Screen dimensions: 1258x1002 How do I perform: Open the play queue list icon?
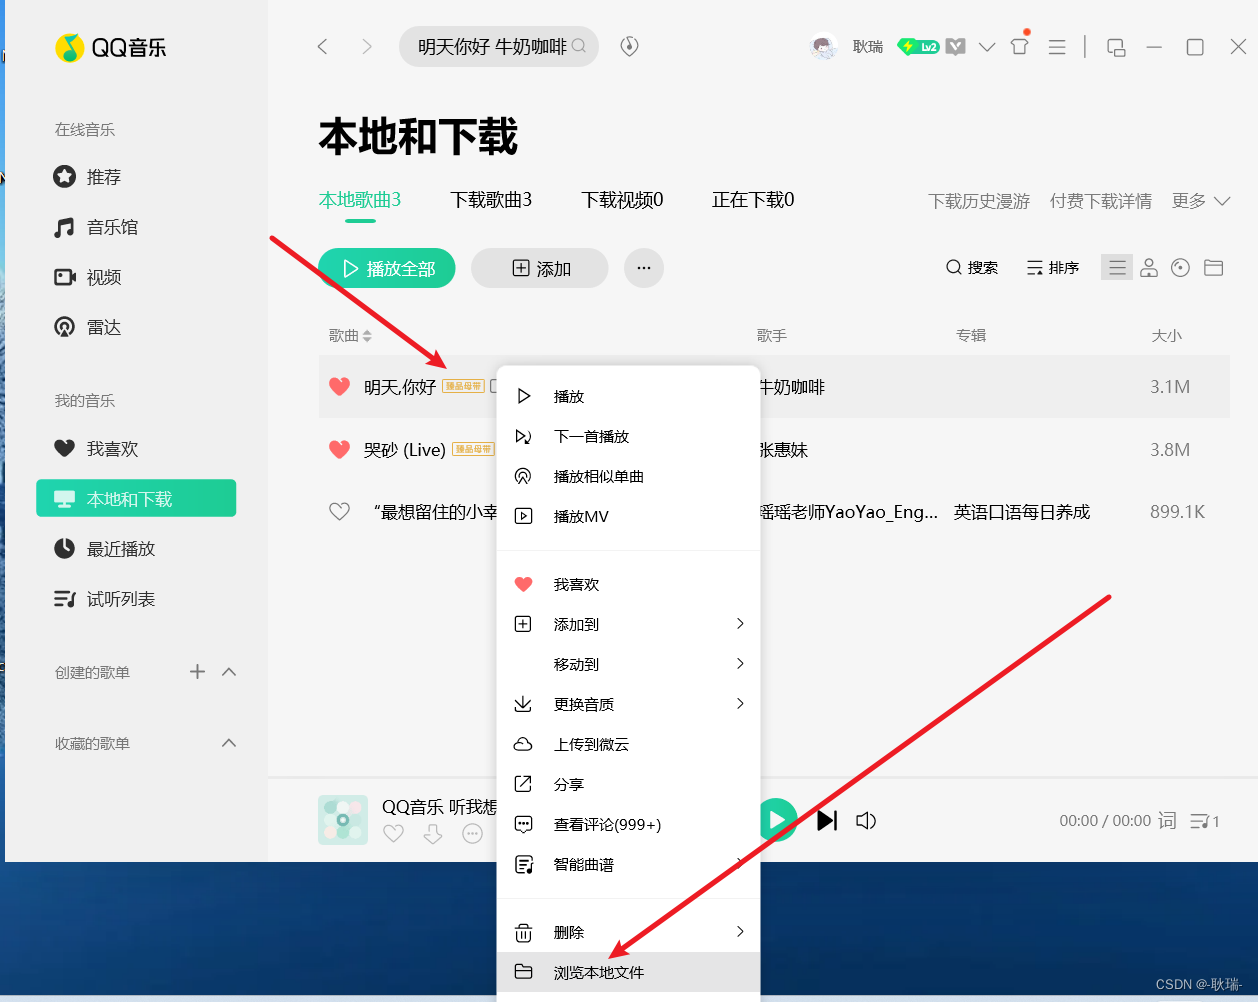[1204, 821]
